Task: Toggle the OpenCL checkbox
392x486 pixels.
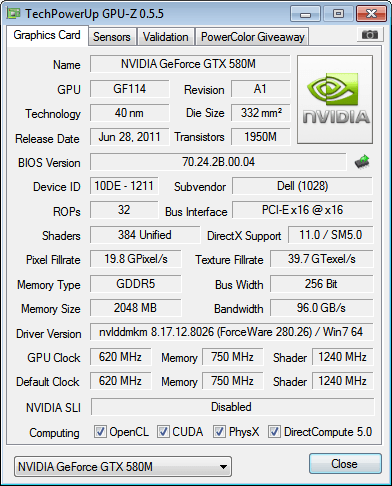Action: click(100, 432)
